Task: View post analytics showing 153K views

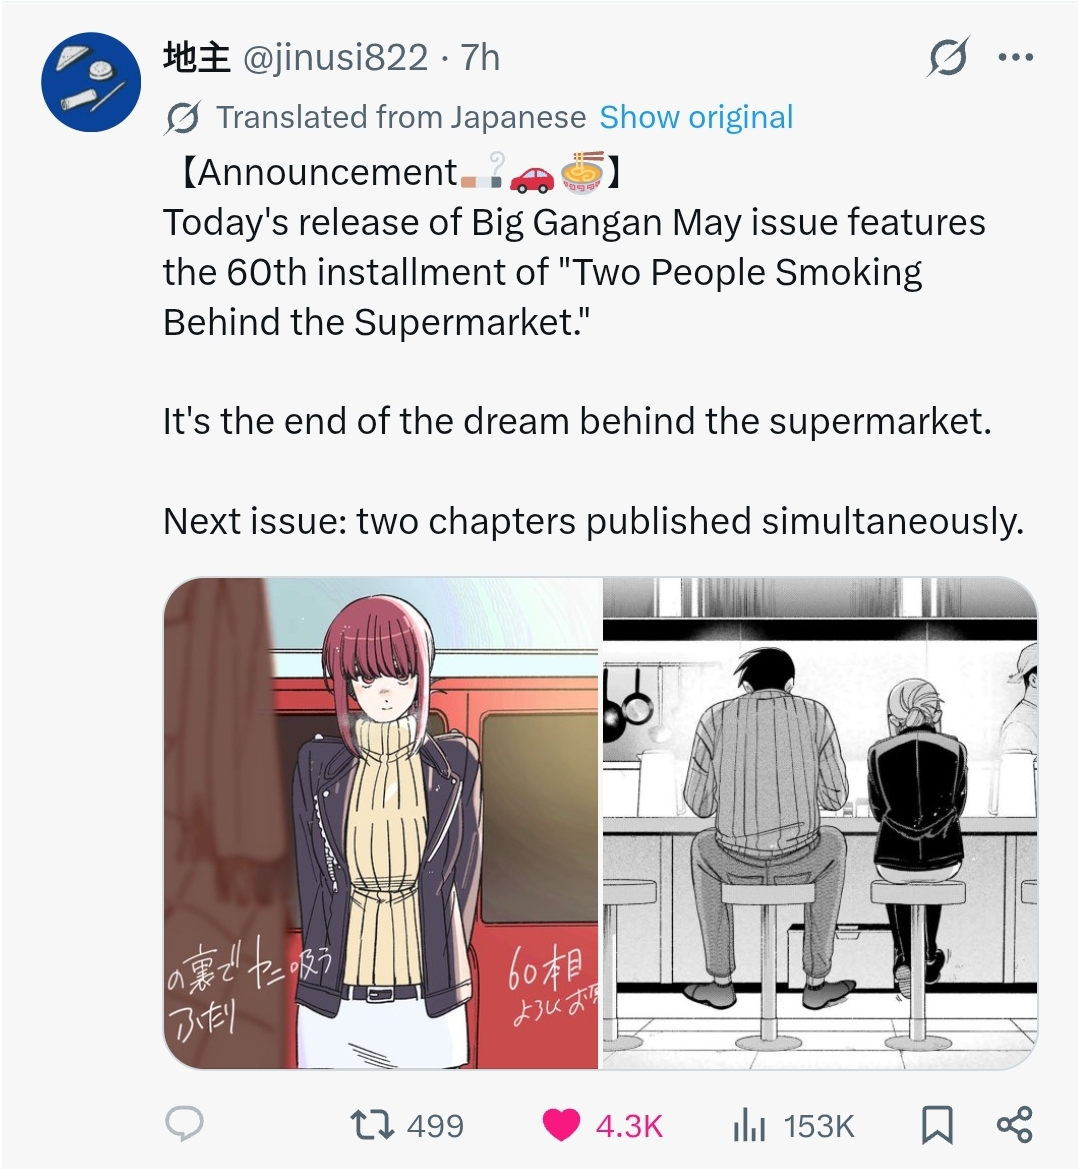Action: (749, 1125)
